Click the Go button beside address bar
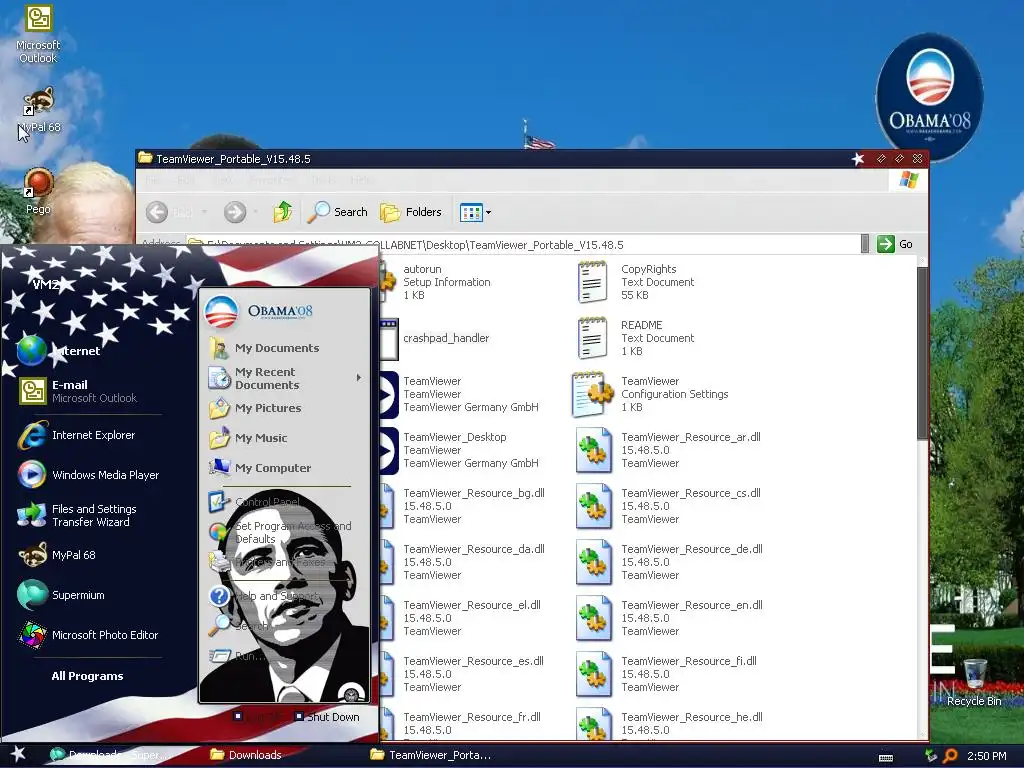This screenshot has height=768, width=1024. point(895,244)
